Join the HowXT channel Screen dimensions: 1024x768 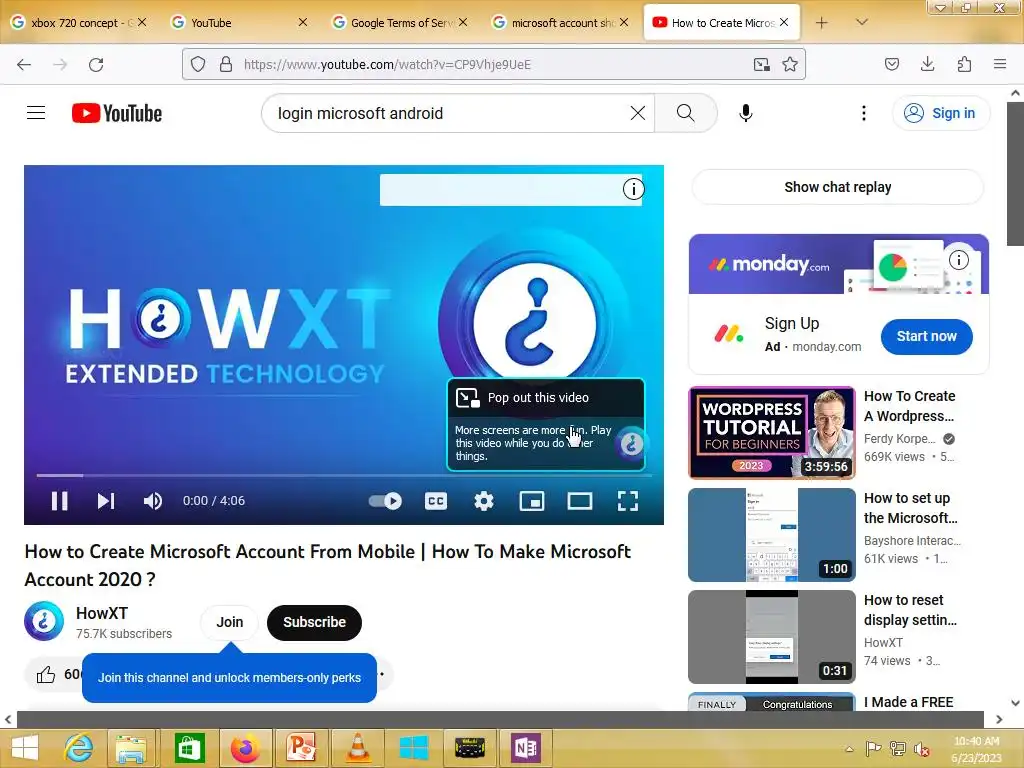[x=229, y=622]
